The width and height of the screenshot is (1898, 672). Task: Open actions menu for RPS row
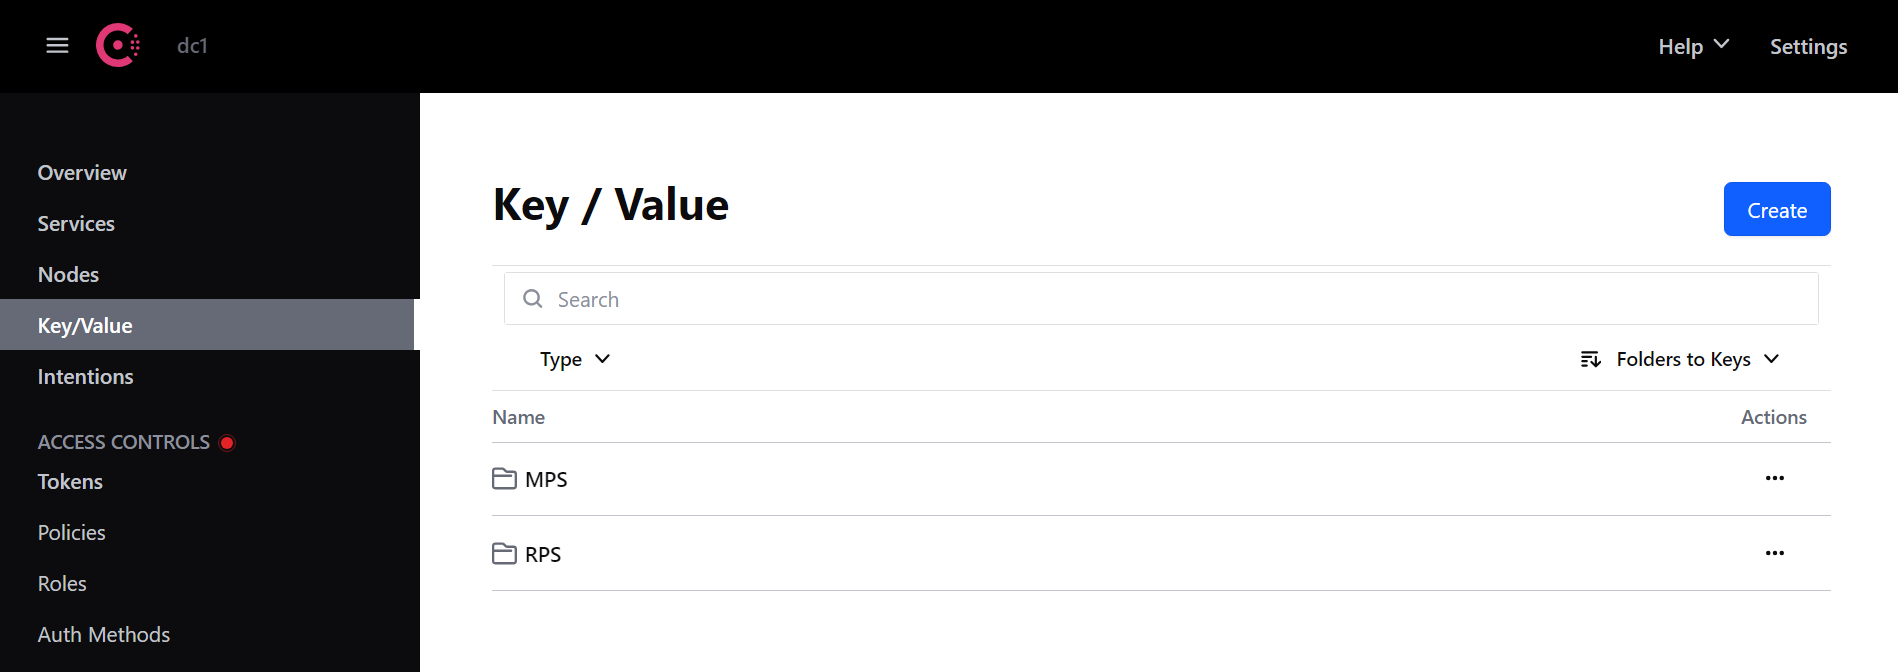[x=1774, y=553]
